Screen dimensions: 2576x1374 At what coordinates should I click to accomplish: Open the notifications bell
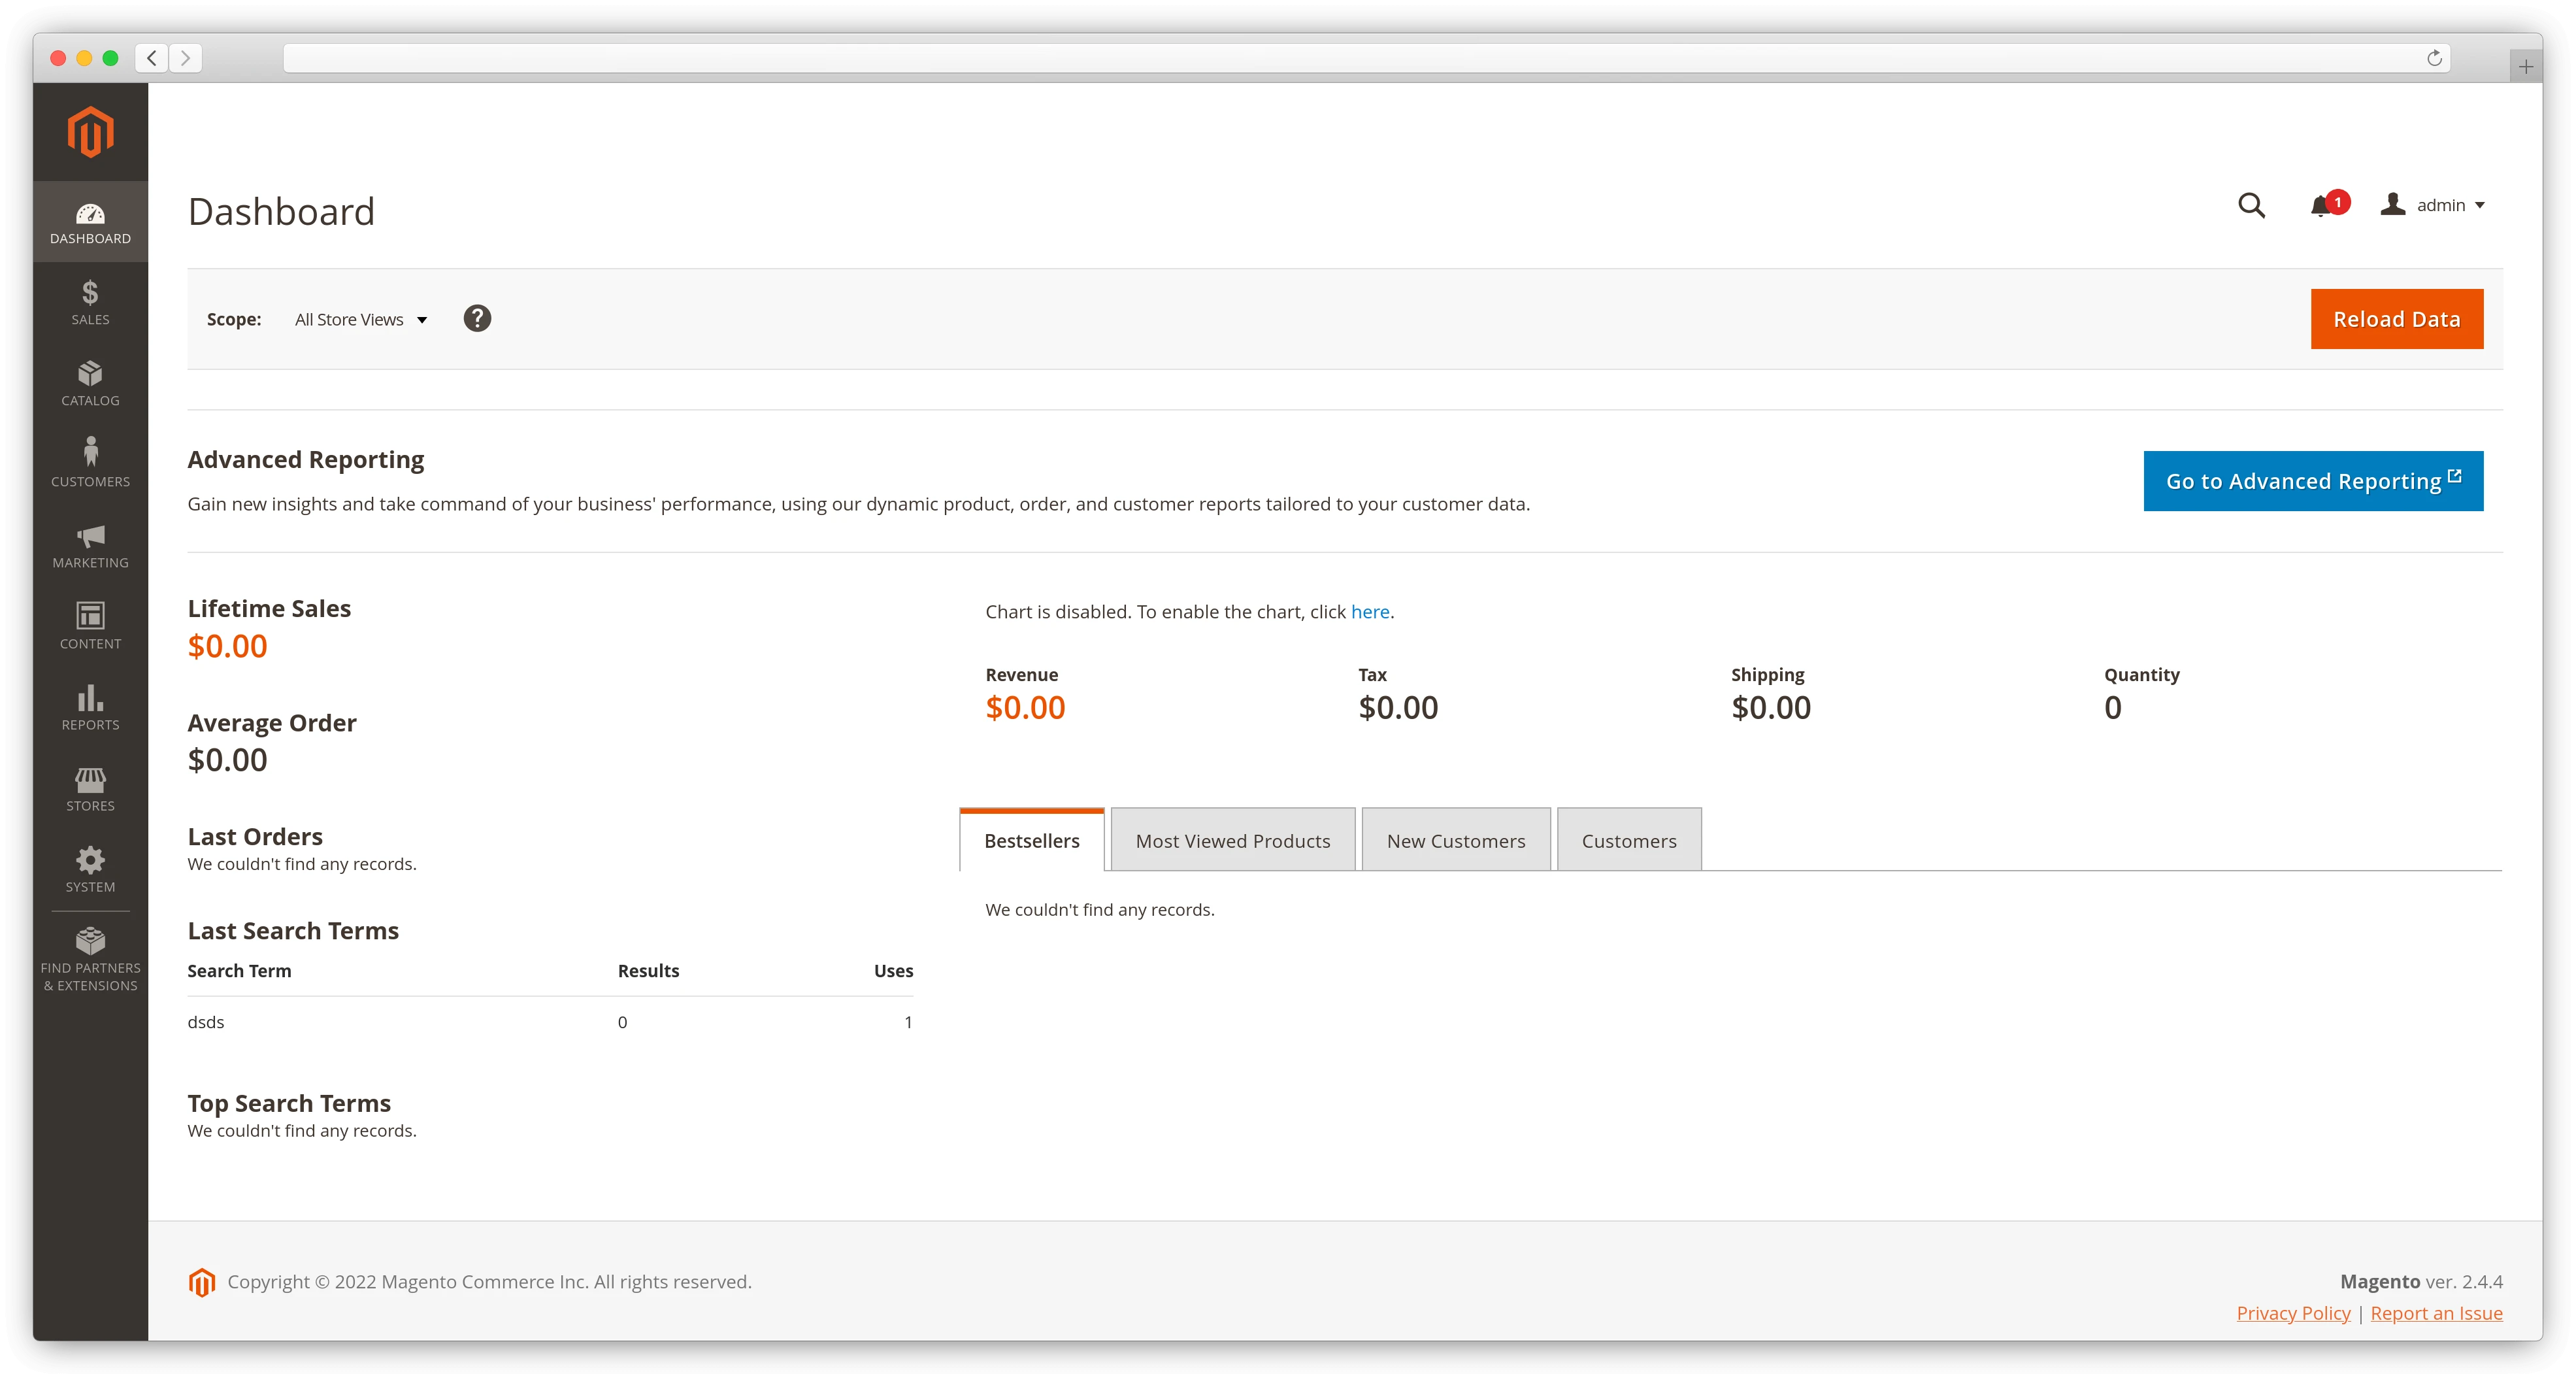point(2321,205)
